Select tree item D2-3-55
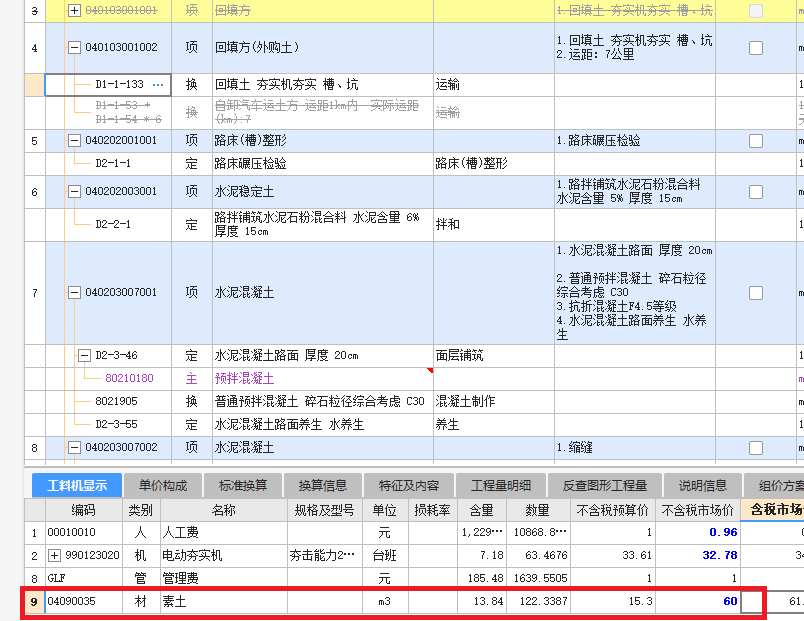The height and width of the screenshot is (621, 804). 116,425
